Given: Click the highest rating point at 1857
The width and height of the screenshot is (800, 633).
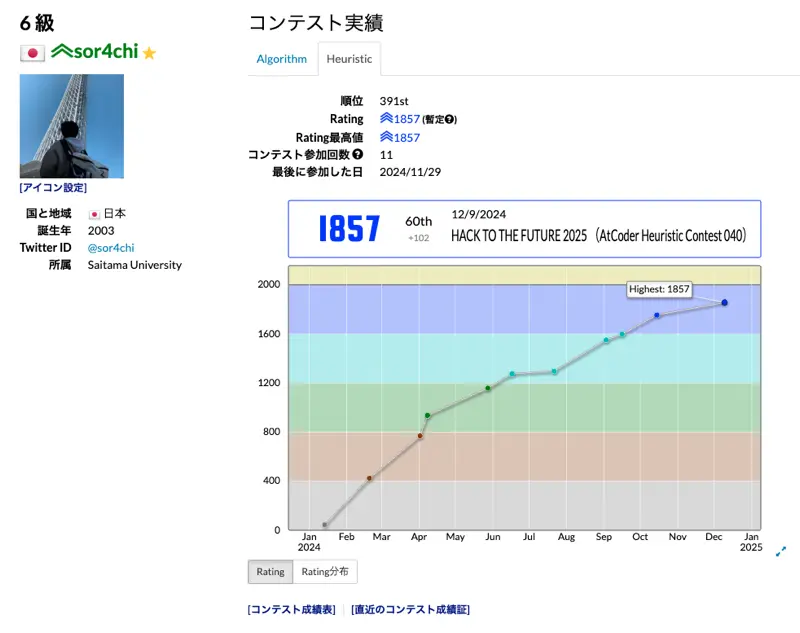Looking at the screenshot, I should click(724, 302).
